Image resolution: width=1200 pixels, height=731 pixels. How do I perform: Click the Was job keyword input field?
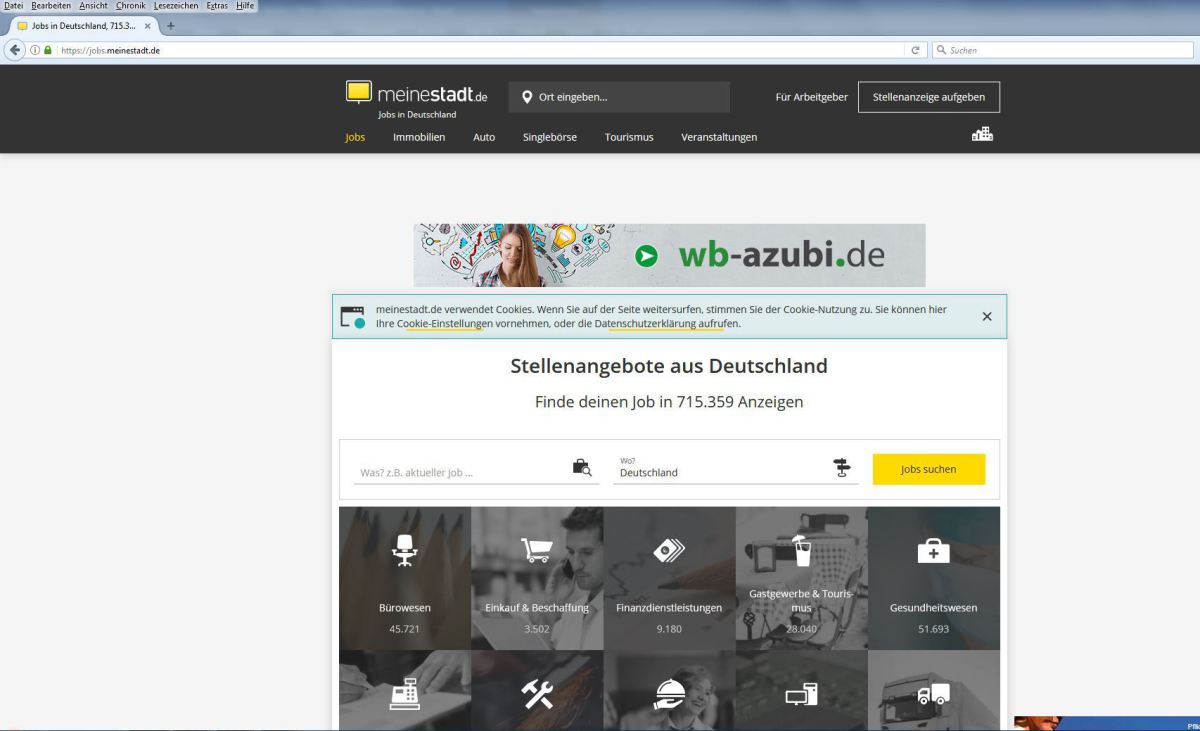tap(476, 470)
